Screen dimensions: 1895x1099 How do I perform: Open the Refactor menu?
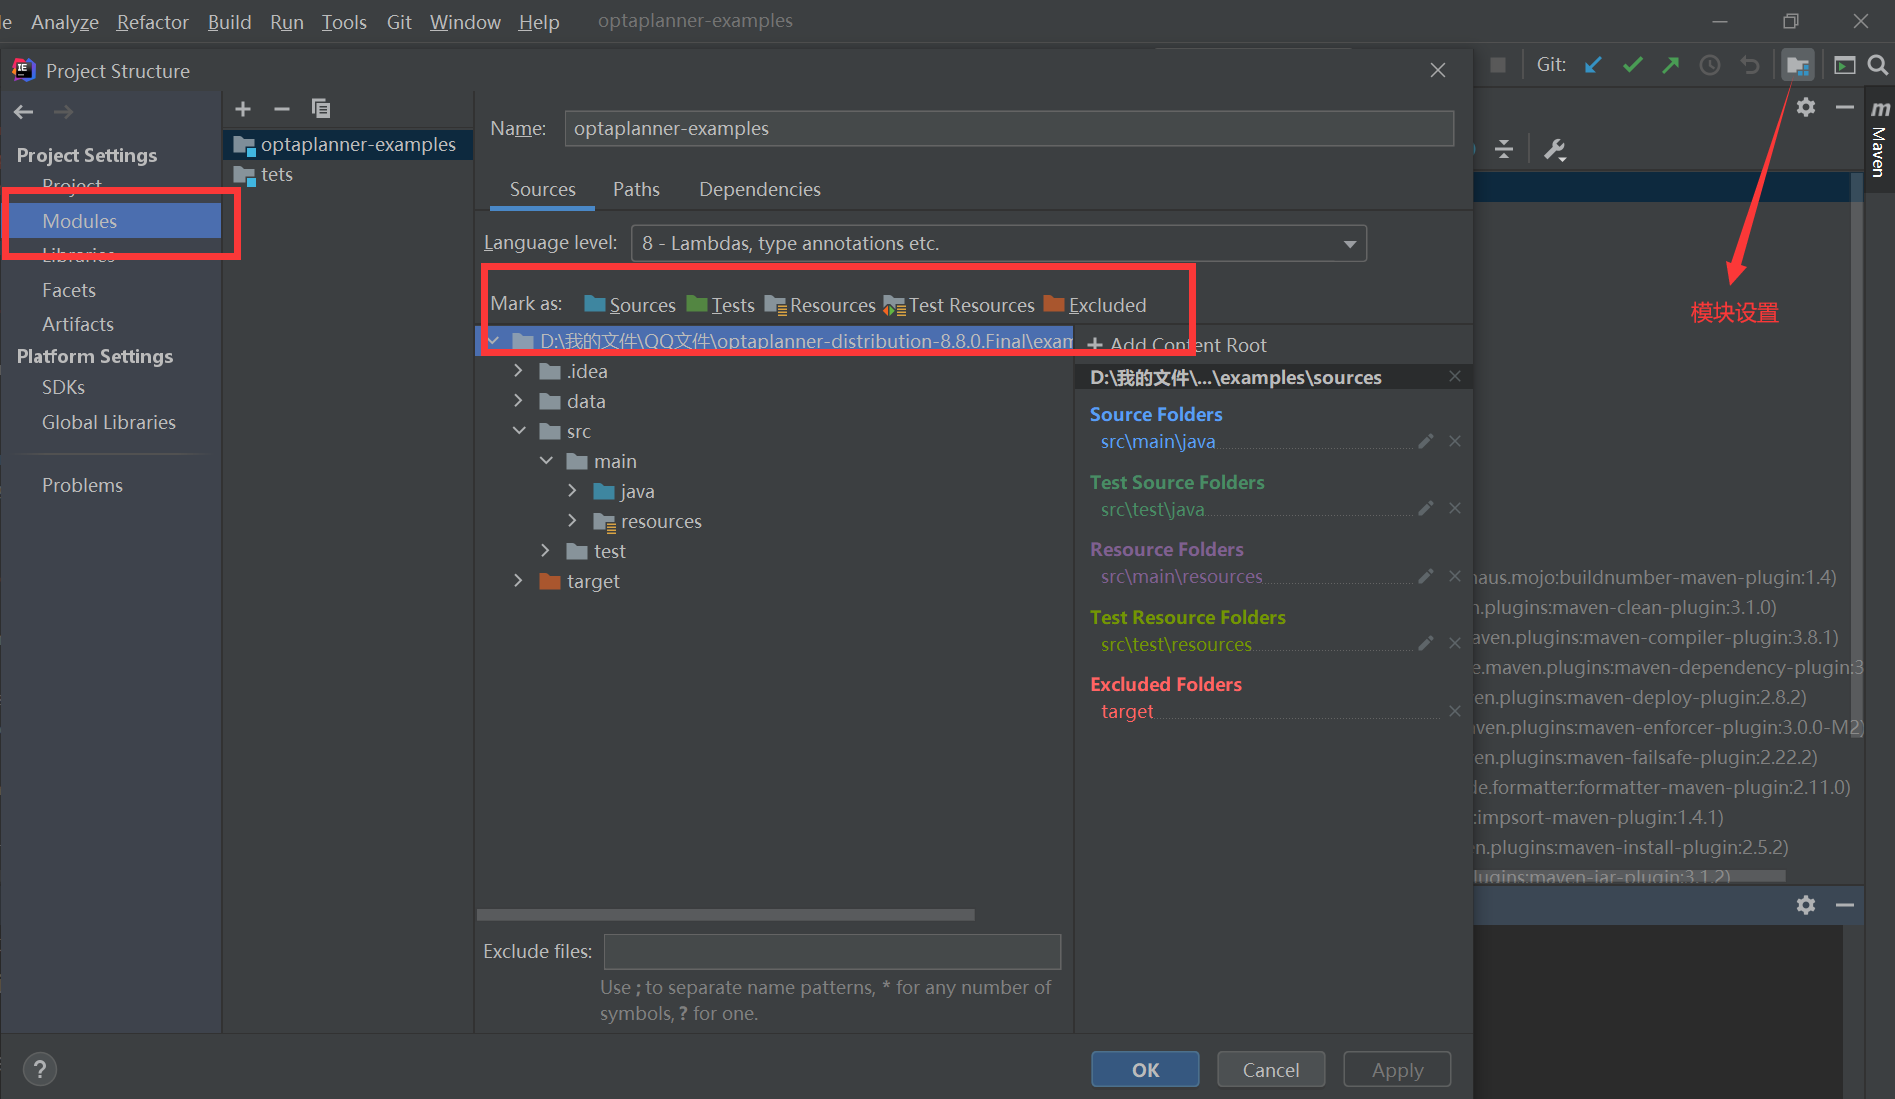[152, 22]
